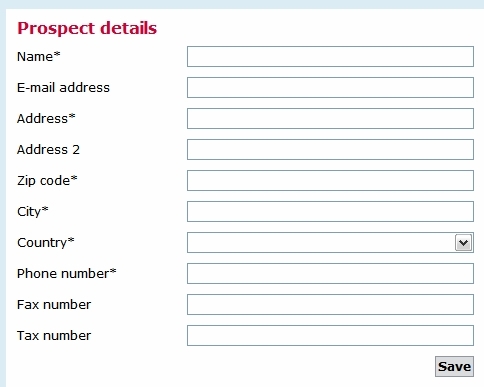Click the "Country*" label text
Image resolution: width=484 pixels, height=387 pixels.
(x=46, y=243)
